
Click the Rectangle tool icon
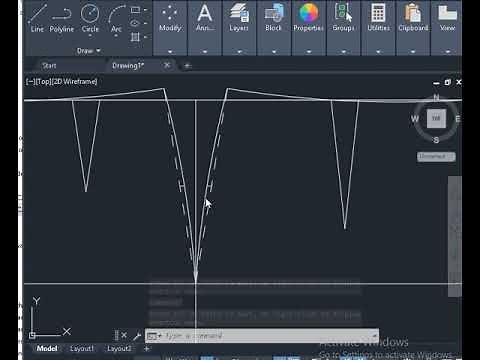(135, 10)
